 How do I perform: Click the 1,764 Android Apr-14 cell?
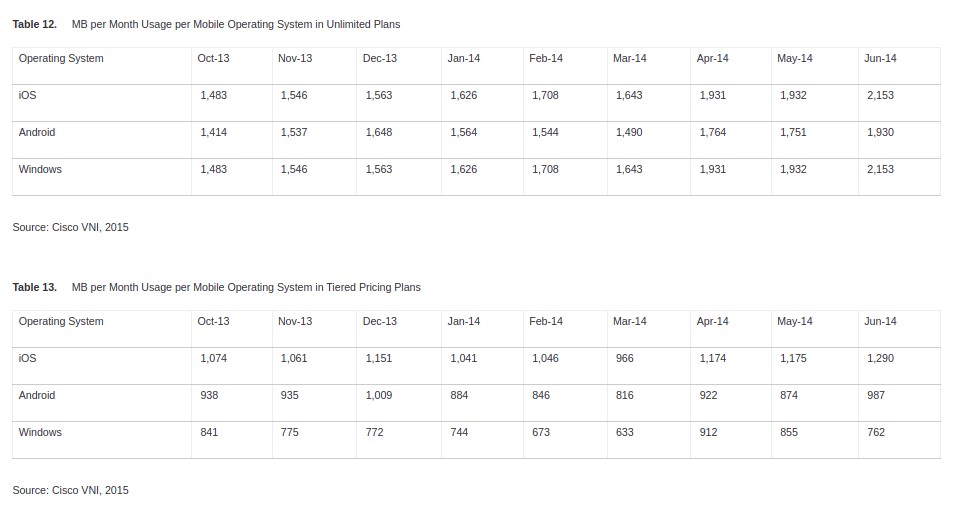[712, 132]
